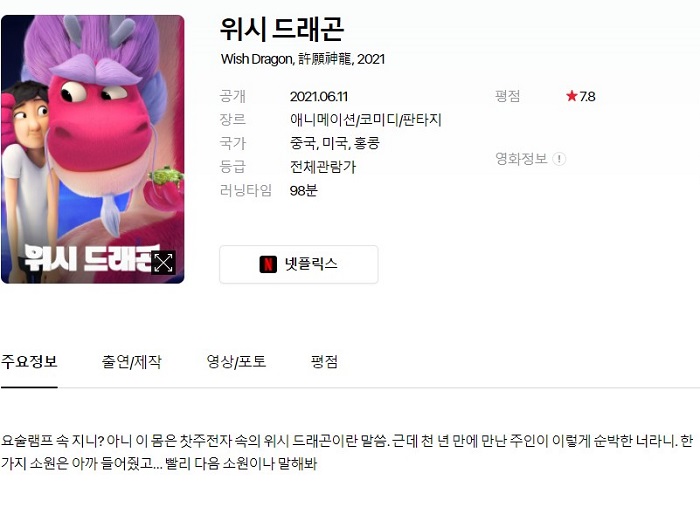Image resolution: width=700 pixels, height=514 pixels.
Task: Switch to the 출연/제작 tab
Action: (132, 361)
